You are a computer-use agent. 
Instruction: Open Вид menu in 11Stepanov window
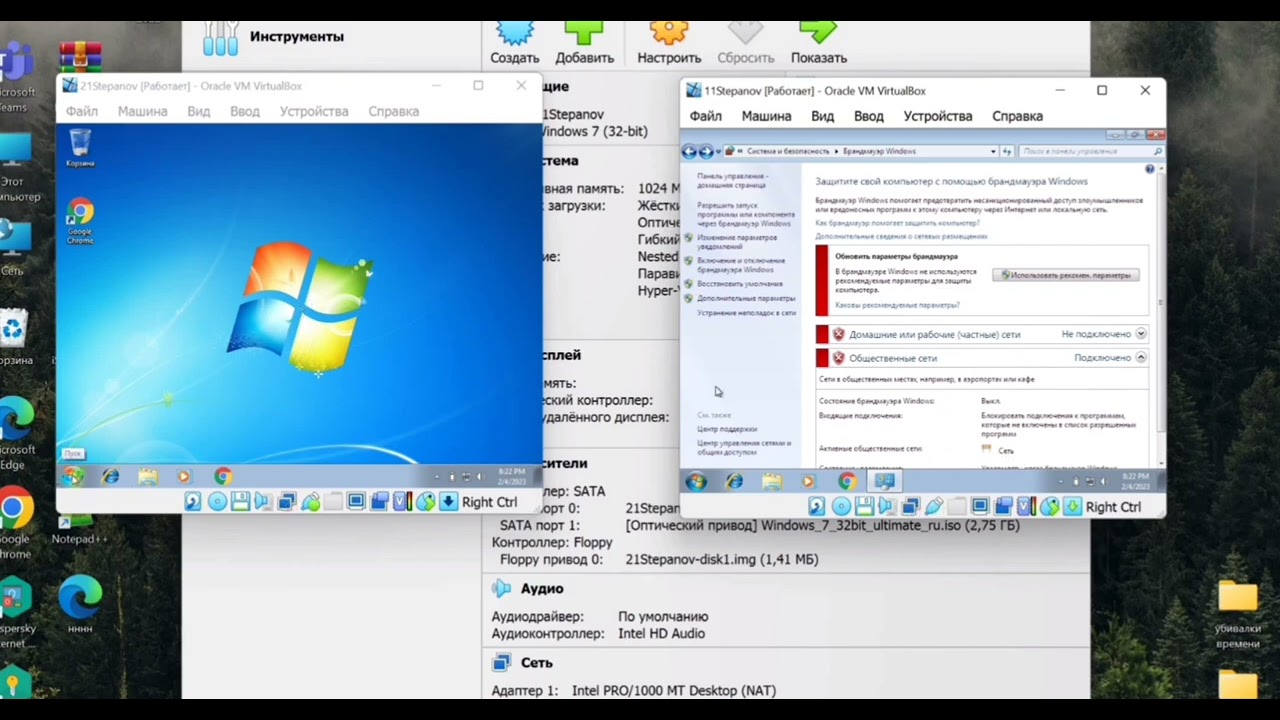click(x=822, y=116)
